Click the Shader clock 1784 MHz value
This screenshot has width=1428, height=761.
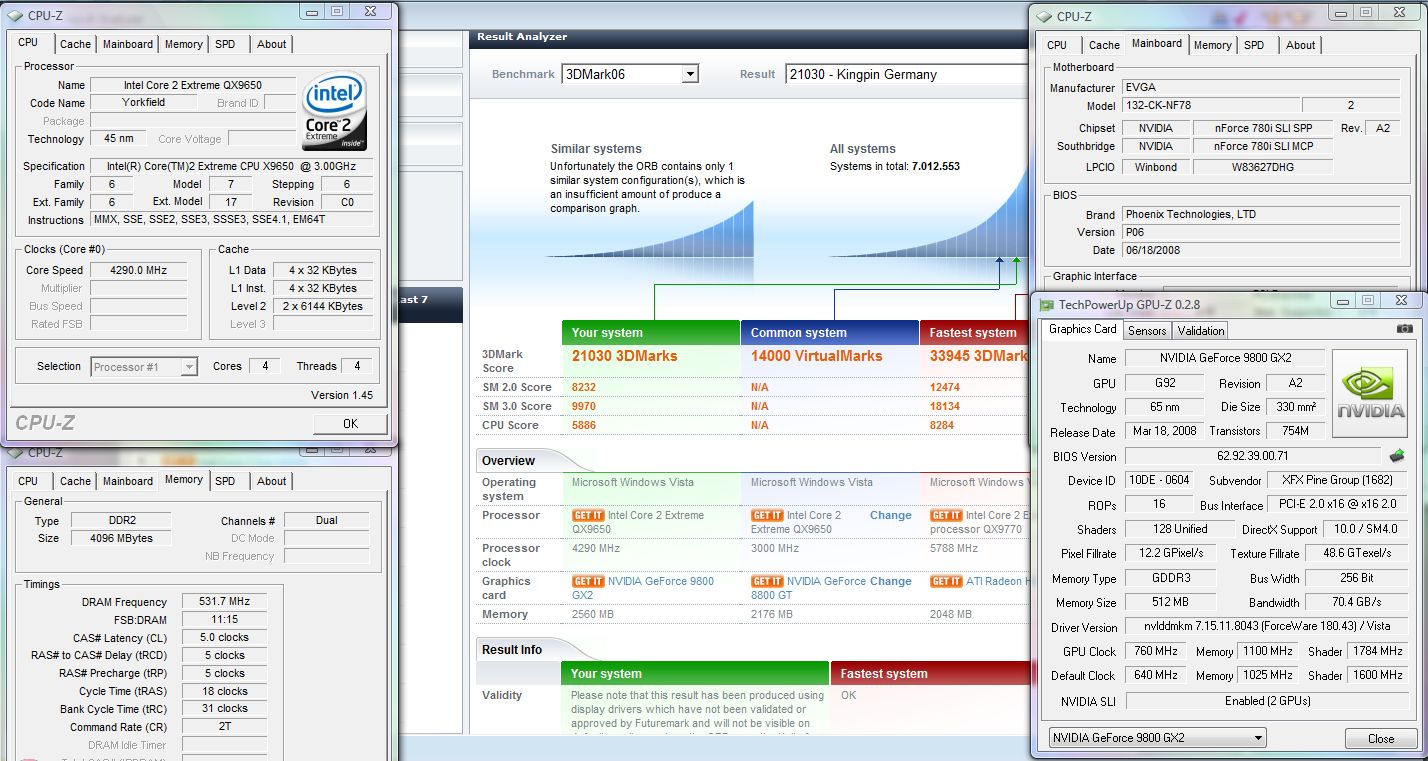click(1378, 651)
